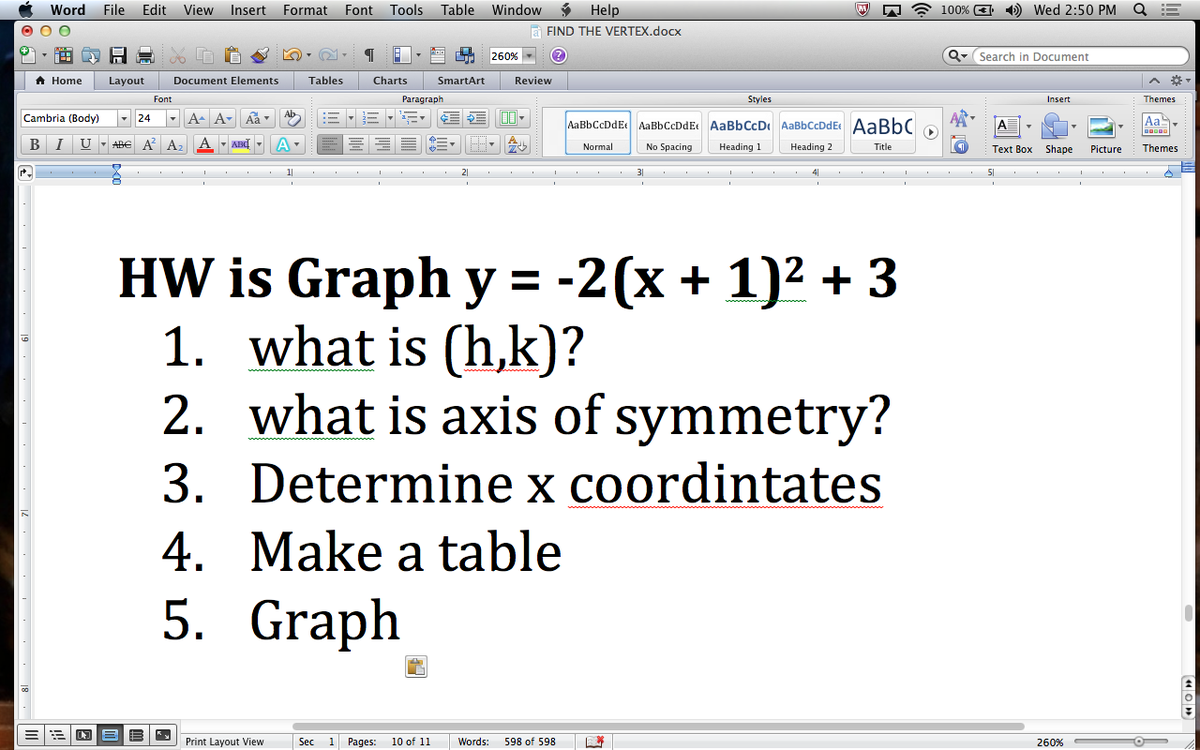Open the font name dropdown
The image size is (1200, 750).
tap(124, 119)
